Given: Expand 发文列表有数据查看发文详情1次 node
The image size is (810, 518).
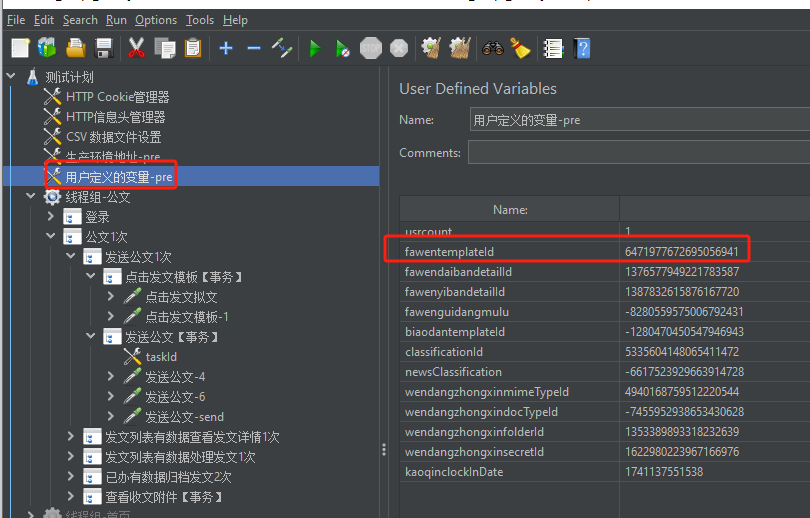Looking at the screenshot, I should coord(71,436).
